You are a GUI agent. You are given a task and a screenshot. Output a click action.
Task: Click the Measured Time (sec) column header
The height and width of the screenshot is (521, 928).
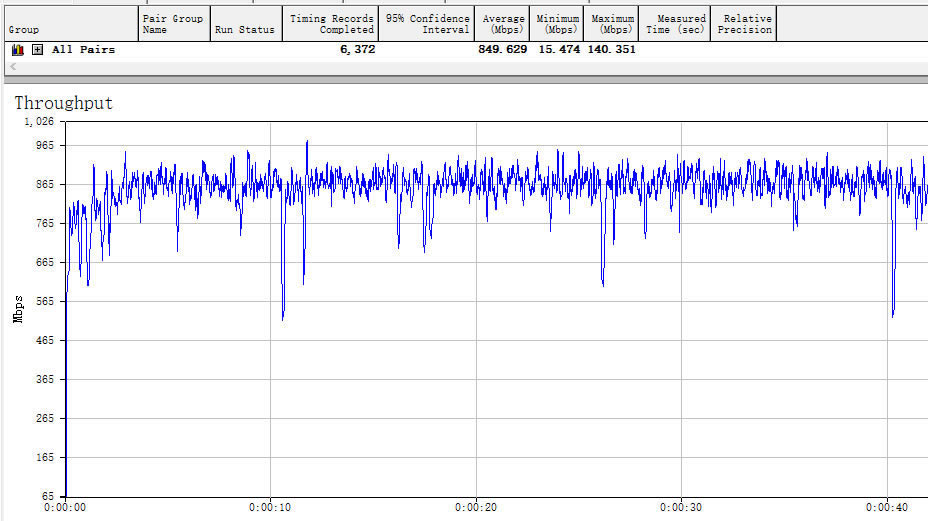[x=675, y=24]
